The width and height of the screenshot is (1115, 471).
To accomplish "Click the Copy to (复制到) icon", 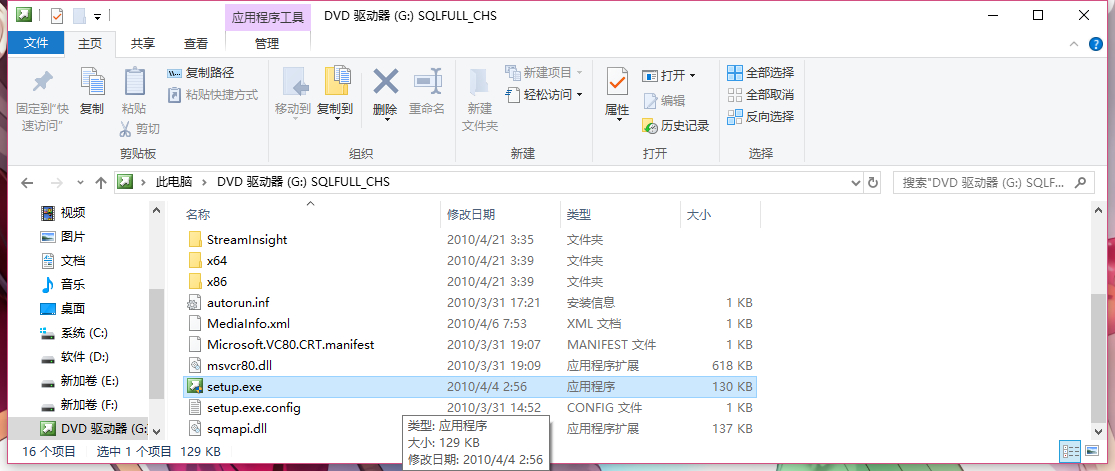I will [x=336, y=83].
